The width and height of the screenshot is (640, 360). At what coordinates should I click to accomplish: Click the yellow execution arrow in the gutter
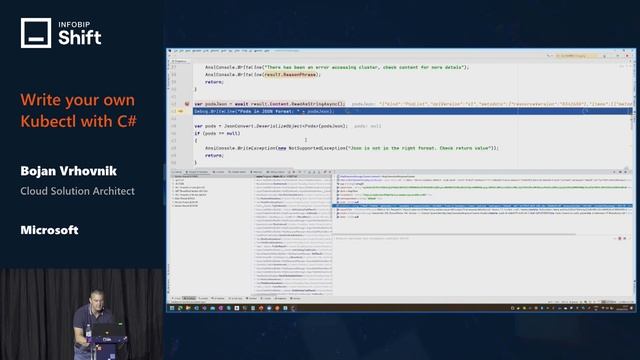pyautogui.click(x=180, y=111)
